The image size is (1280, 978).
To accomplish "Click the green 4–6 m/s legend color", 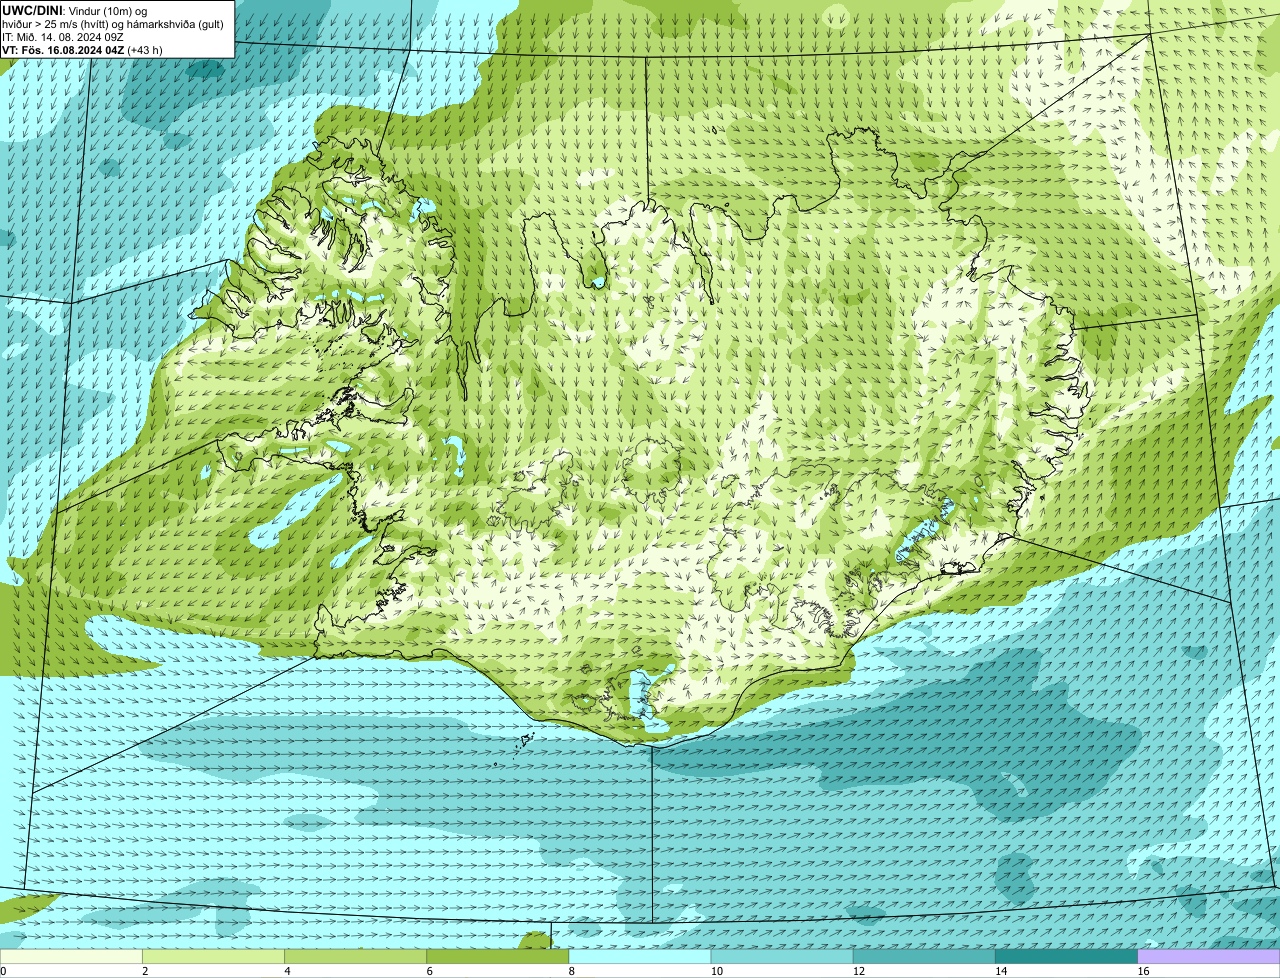I will 355,956.
